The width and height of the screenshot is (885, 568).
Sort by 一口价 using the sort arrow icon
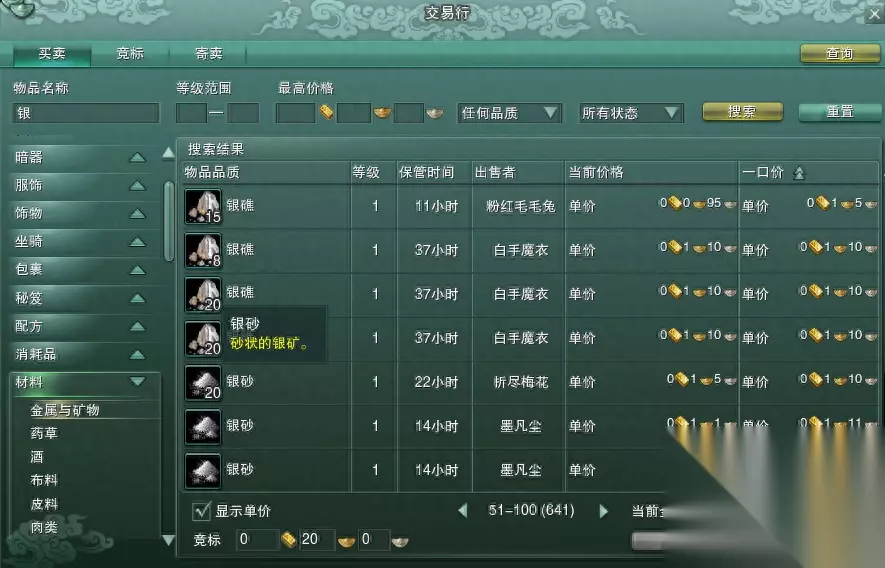coord(799,173)
